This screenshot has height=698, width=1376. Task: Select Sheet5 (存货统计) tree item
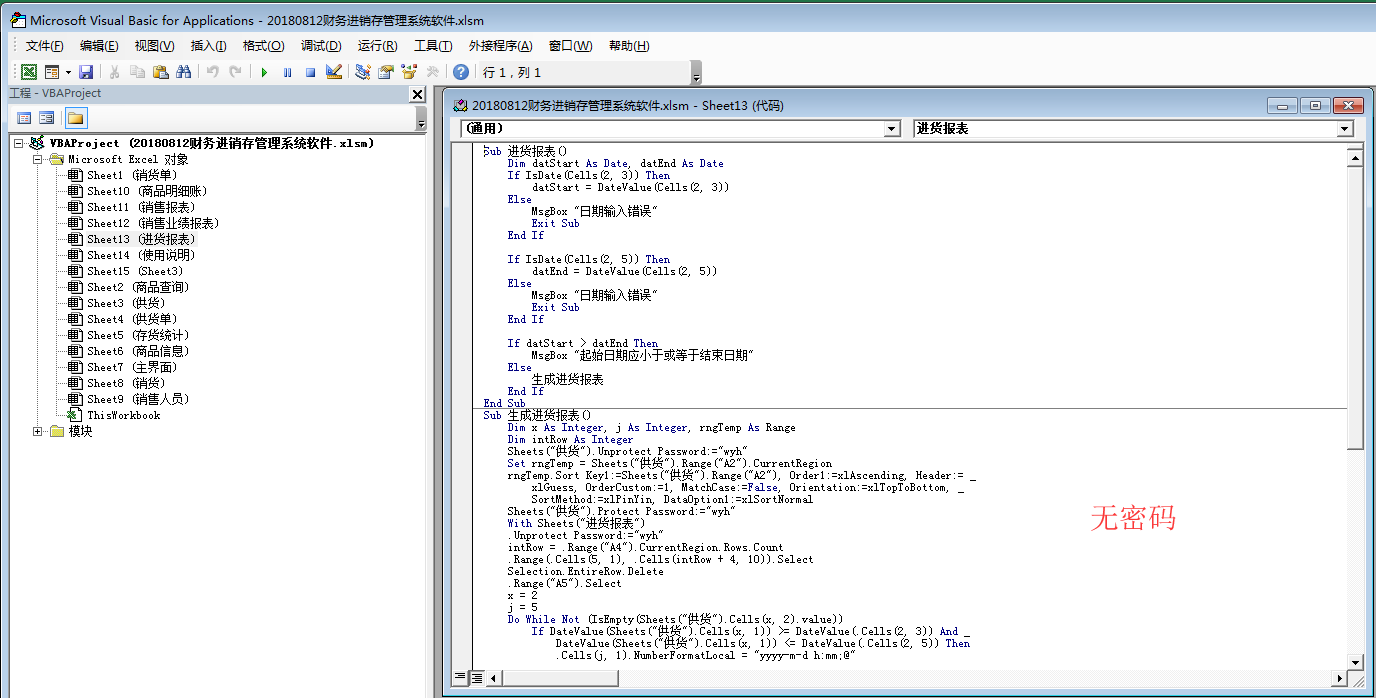[138, 335]
